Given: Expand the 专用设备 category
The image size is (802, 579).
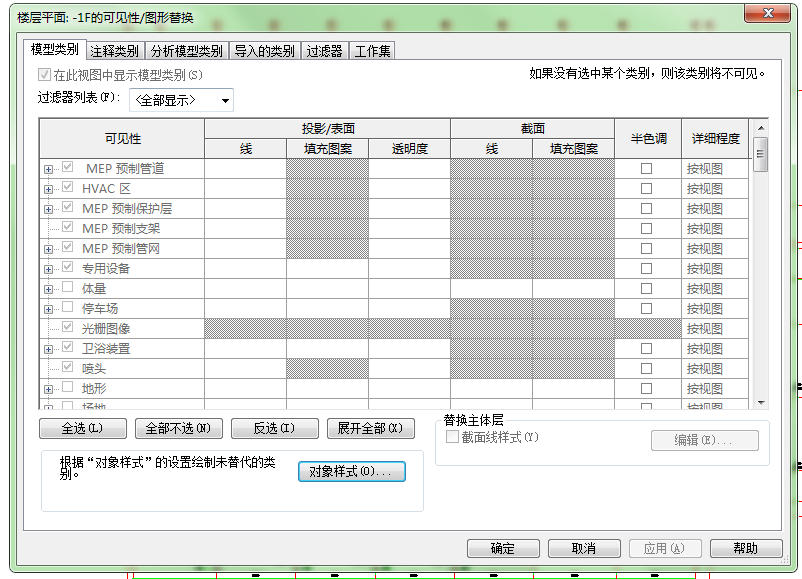Looking at the screenshot, I should pos(48,269).
